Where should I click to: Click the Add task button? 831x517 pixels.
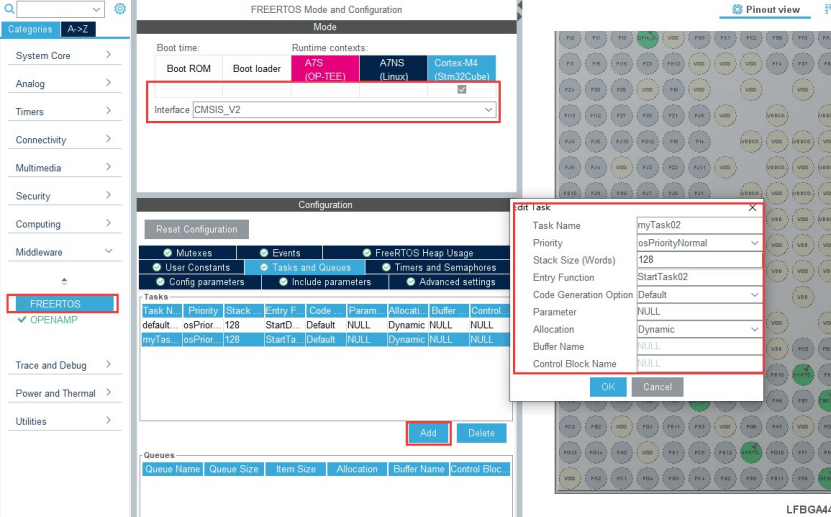pyautogui.click(x=428, y=433)
